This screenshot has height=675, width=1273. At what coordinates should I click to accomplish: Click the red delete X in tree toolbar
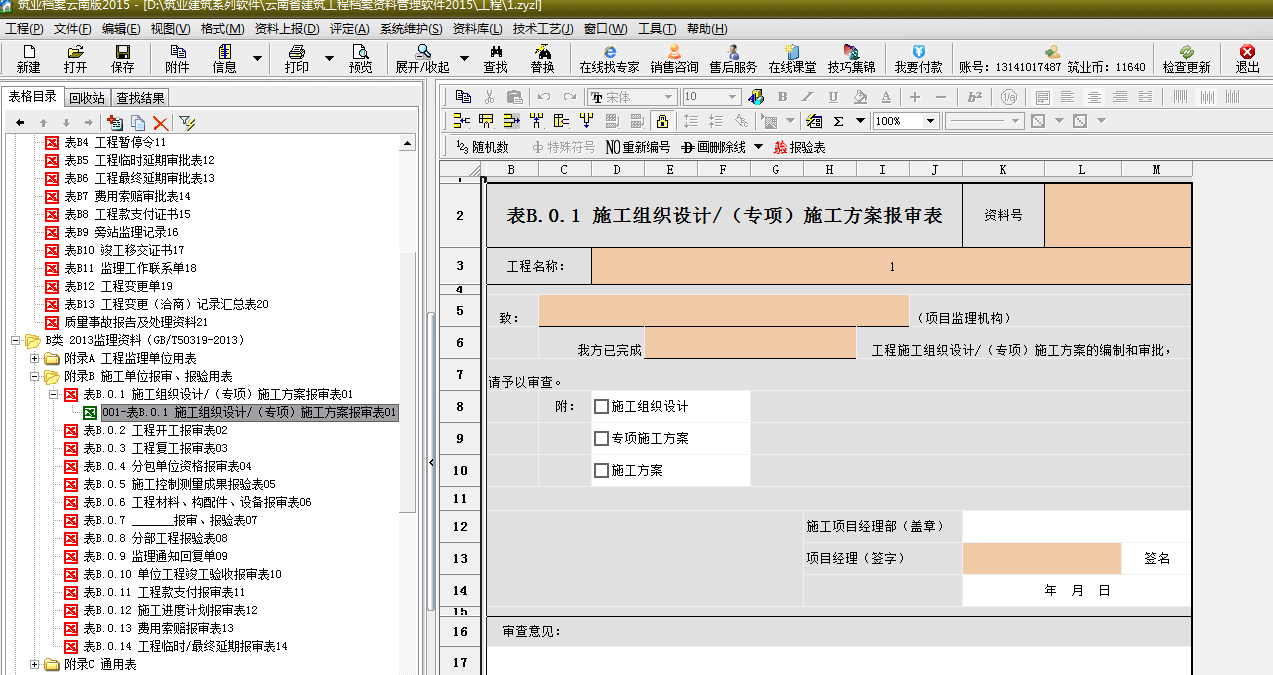pos(160,122)
